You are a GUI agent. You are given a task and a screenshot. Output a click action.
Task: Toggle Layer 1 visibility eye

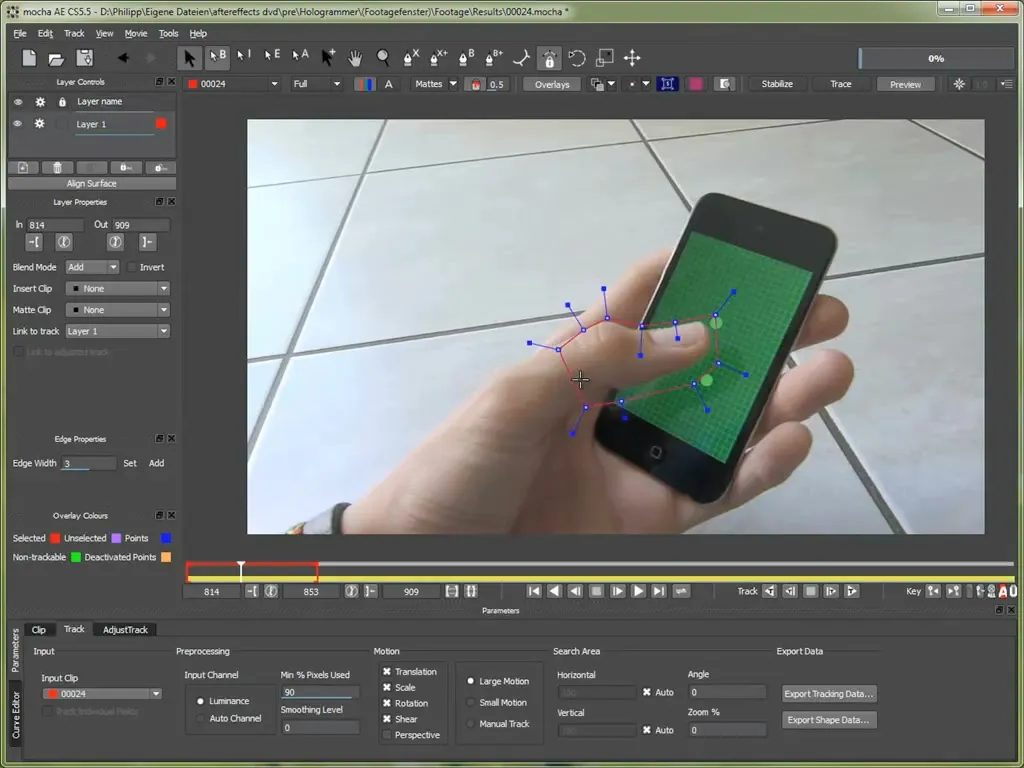click(x=18, y=123)
